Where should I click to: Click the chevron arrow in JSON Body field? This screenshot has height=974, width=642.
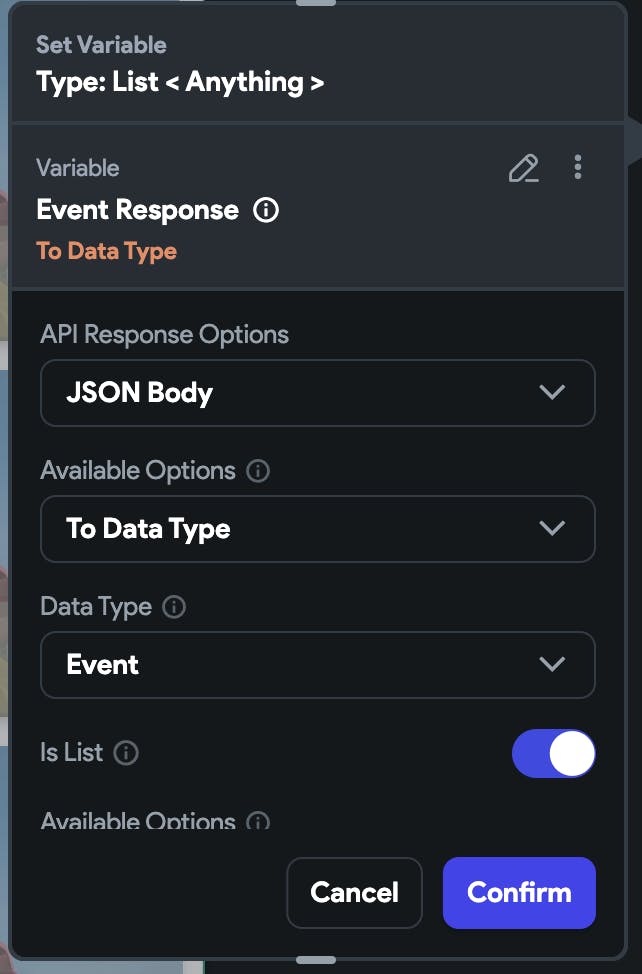[x=552, y=392]
